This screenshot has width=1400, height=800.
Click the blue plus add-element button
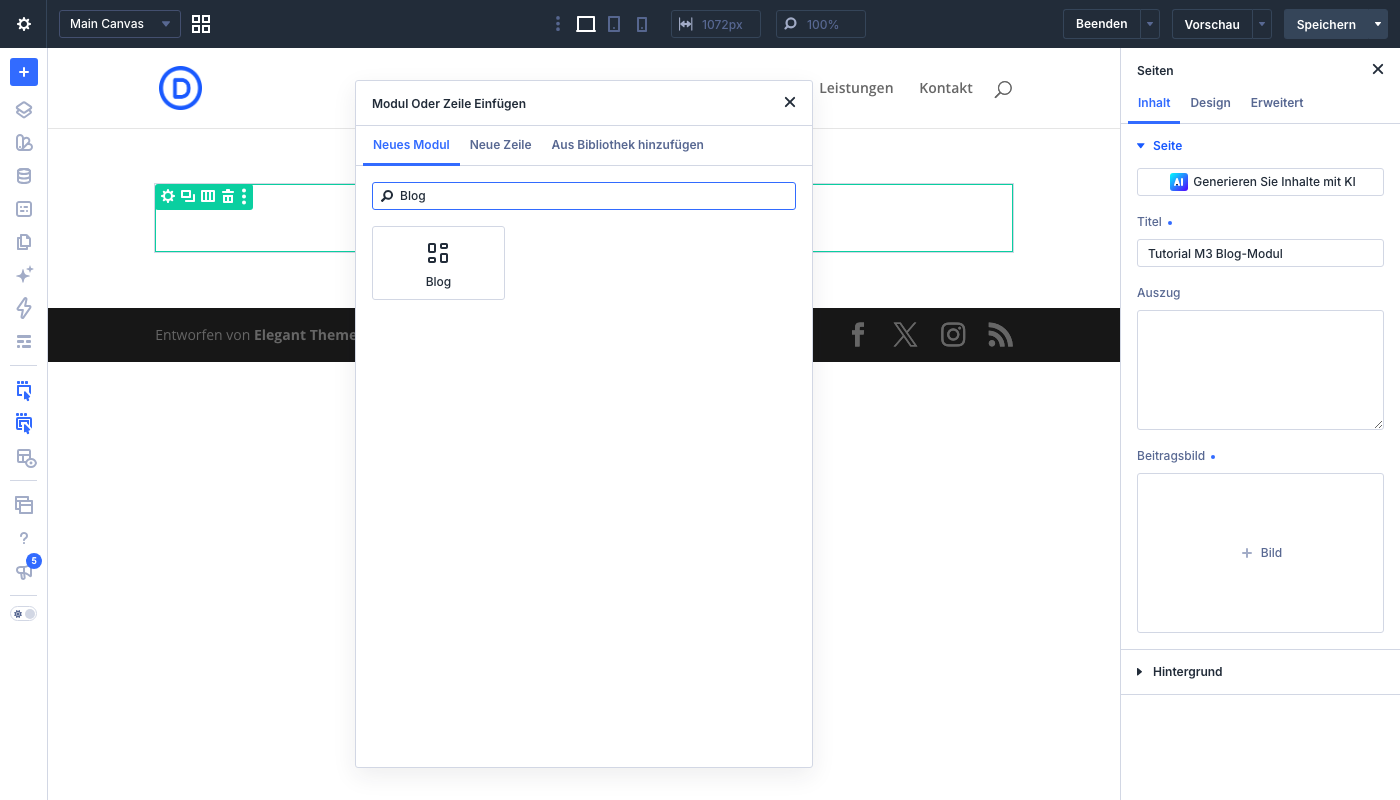[x=24, y=72]
